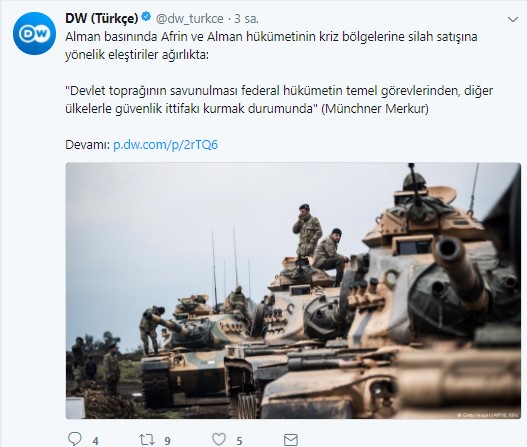Open the DW profile avatar logo

(x=34, y=33)
